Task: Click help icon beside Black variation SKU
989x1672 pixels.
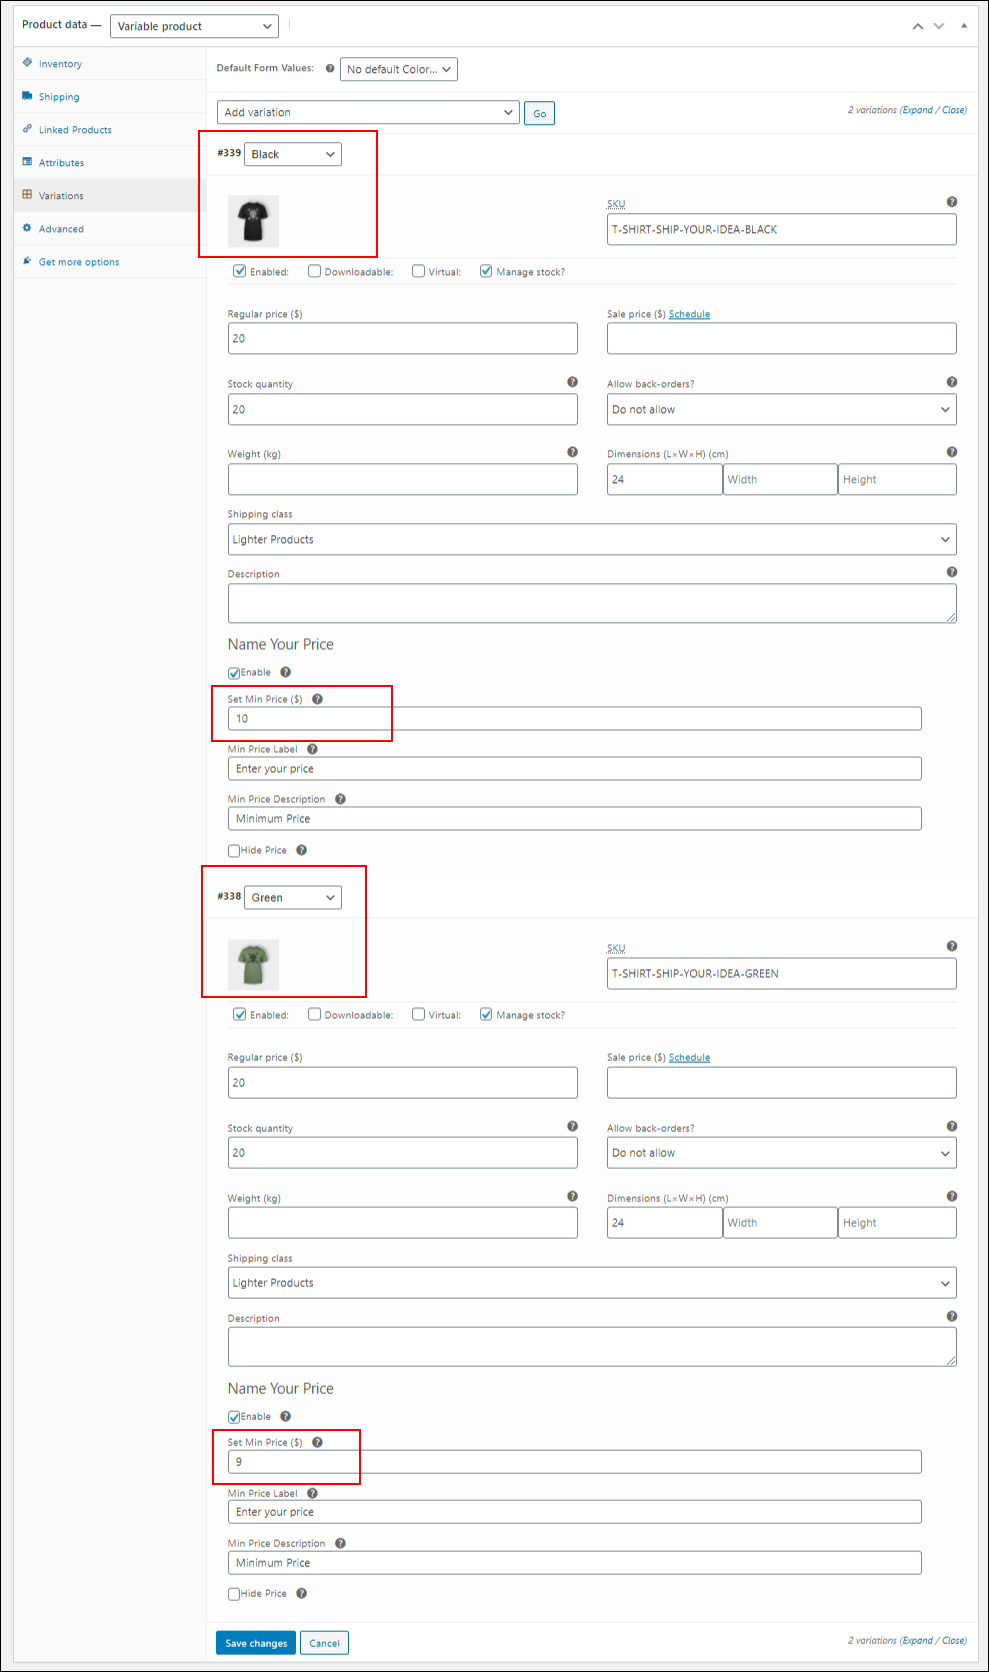Action: point(952,202)
